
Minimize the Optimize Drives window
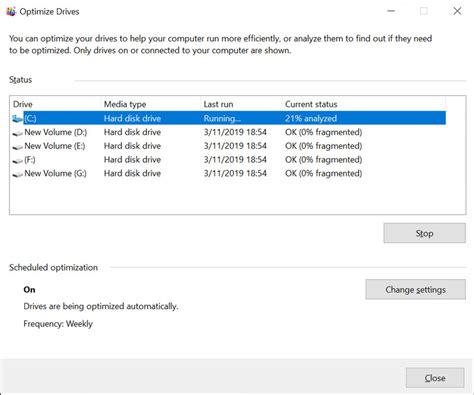pos(391,11)
